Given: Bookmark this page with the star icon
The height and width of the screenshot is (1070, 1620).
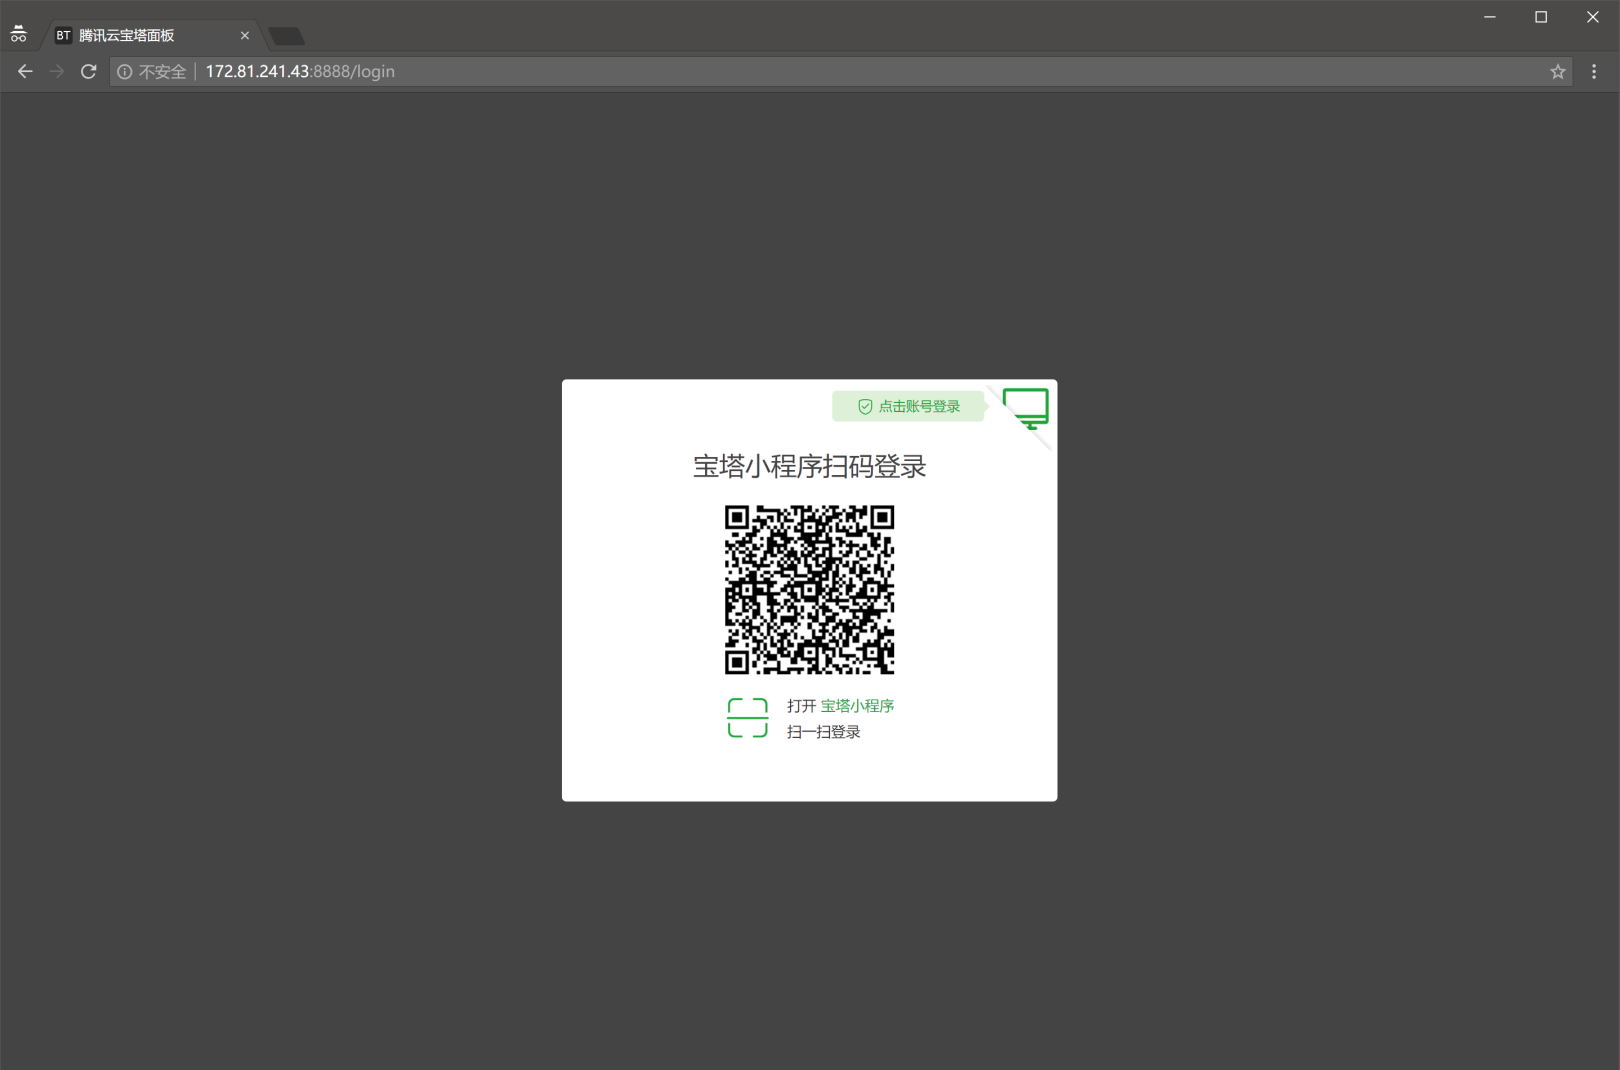Looking at the screenshot, I should (1557, 72).
